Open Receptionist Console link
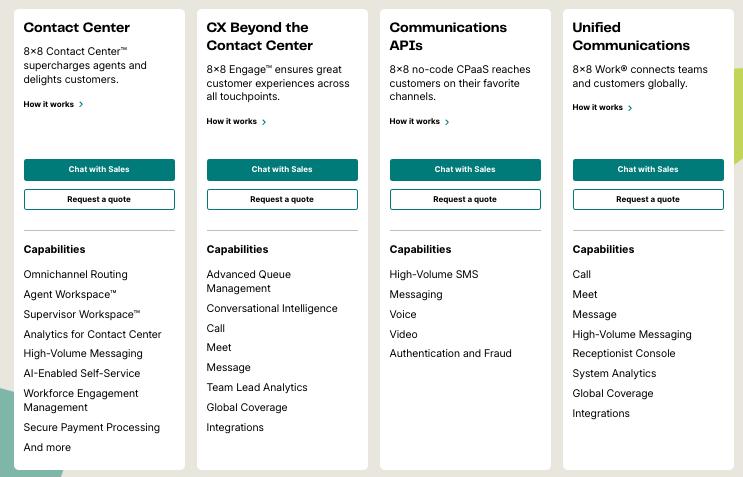Viewport: 743px width, 477px height. click(624, 354)
